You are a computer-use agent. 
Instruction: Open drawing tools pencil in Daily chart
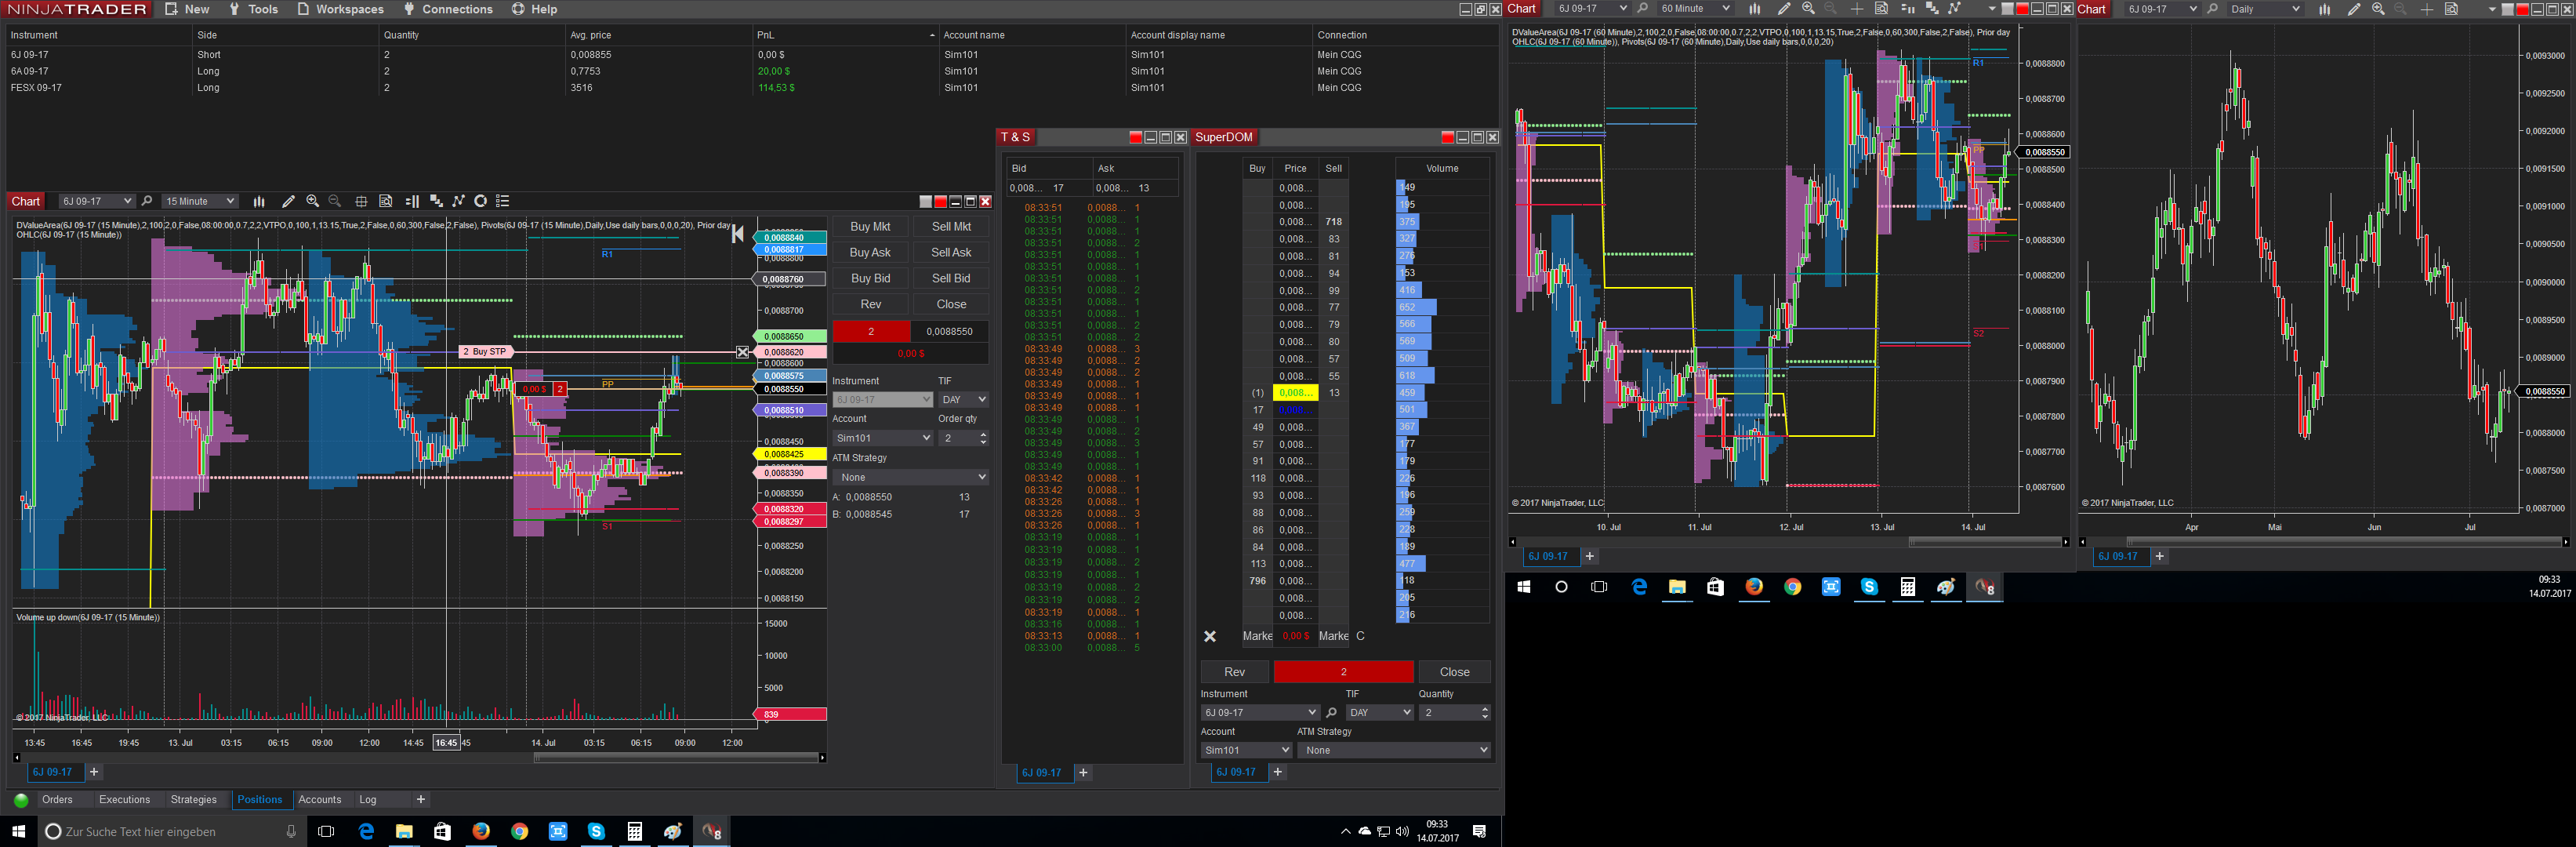click(2353, 9)
